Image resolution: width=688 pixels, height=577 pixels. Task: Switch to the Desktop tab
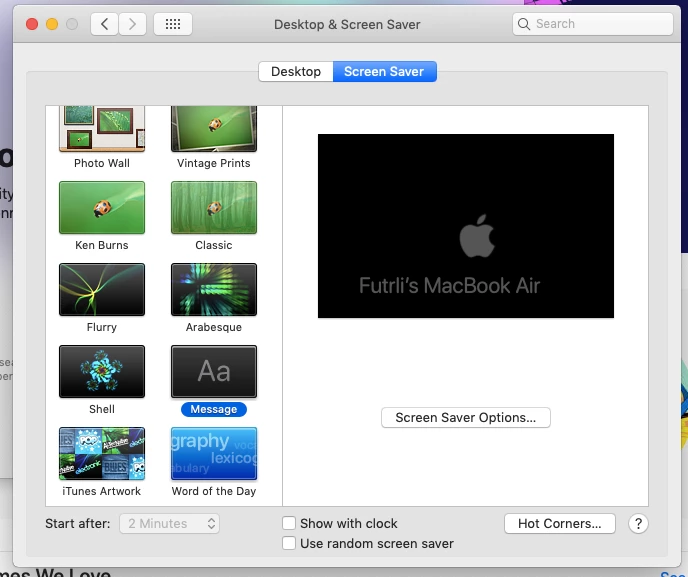point(296,72)
